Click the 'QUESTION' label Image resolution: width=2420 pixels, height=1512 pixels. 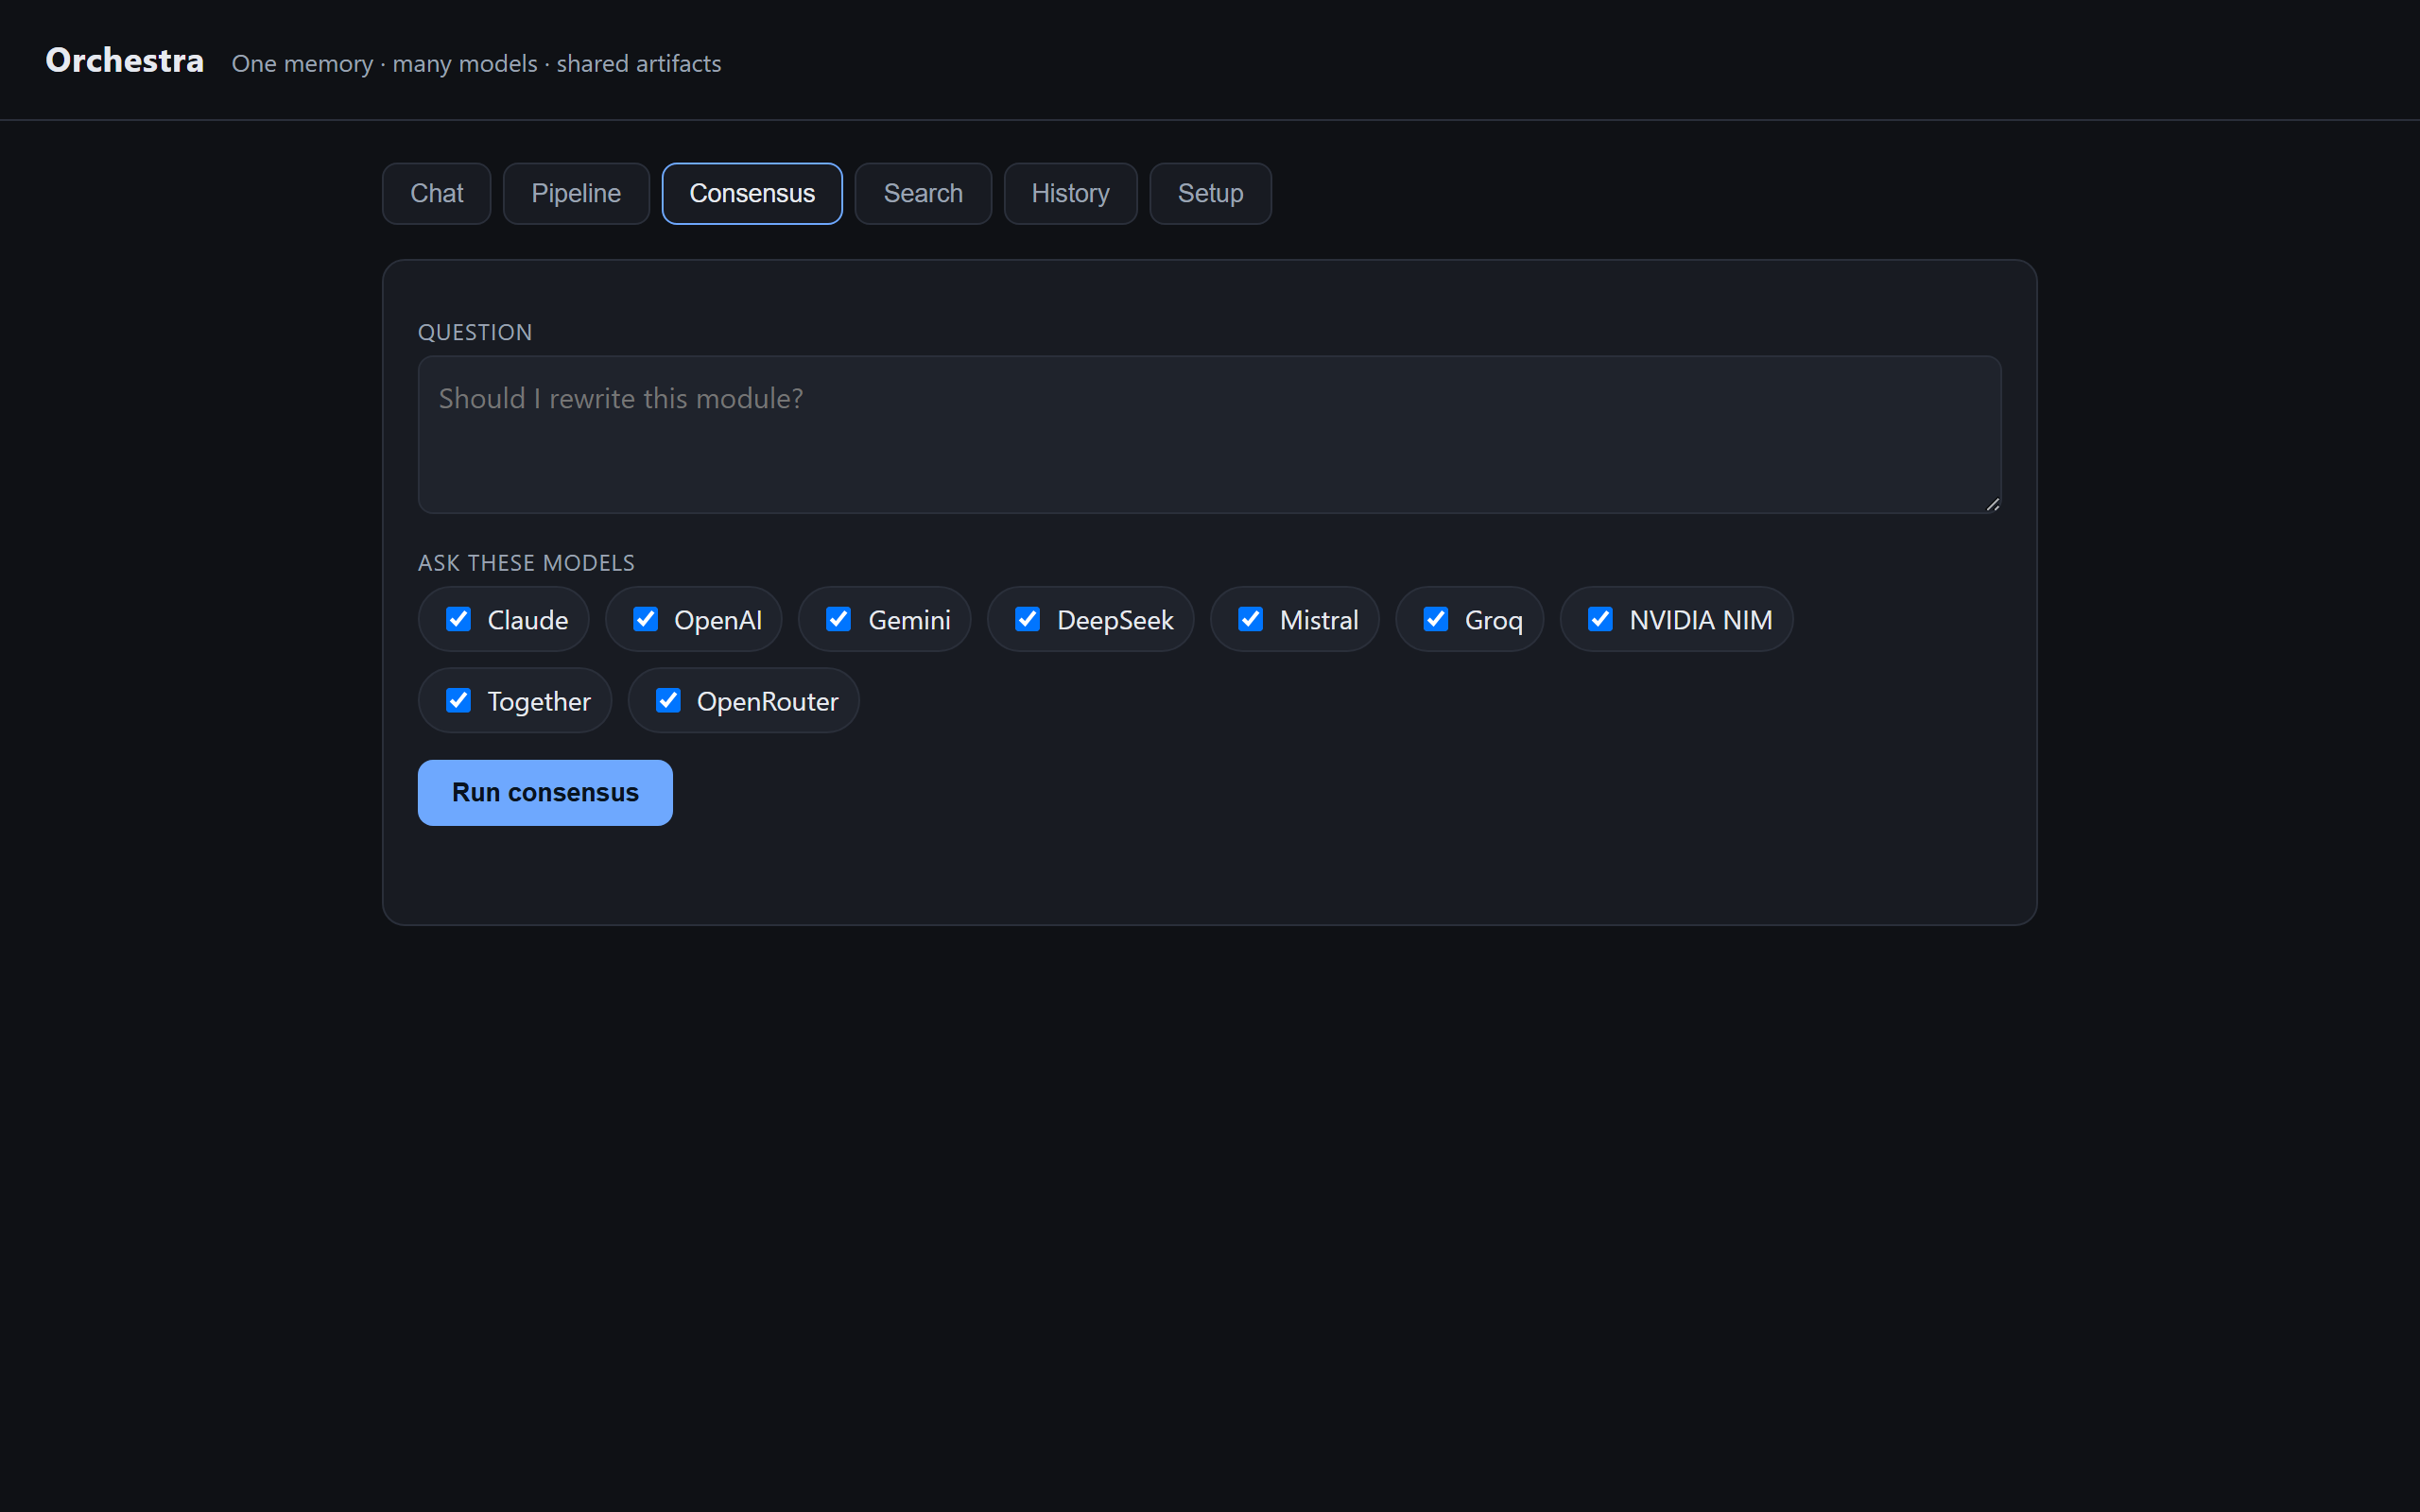tap(475, 332)
